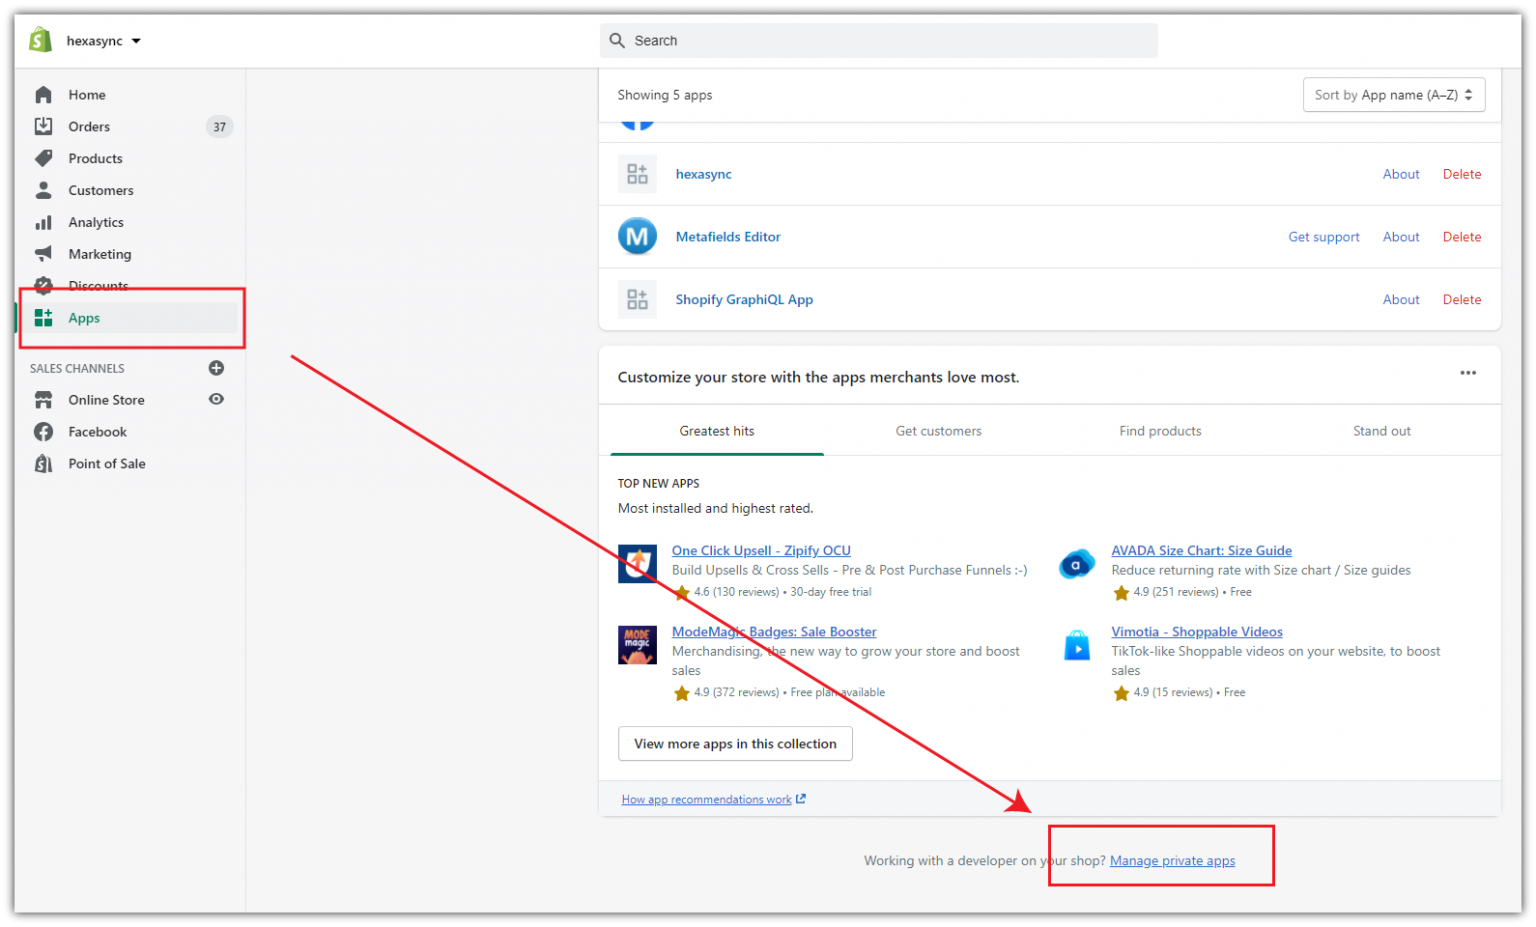Open the Home icon in sidebar
This screenshot has height=927, width=1536.
tap(42, 94)
